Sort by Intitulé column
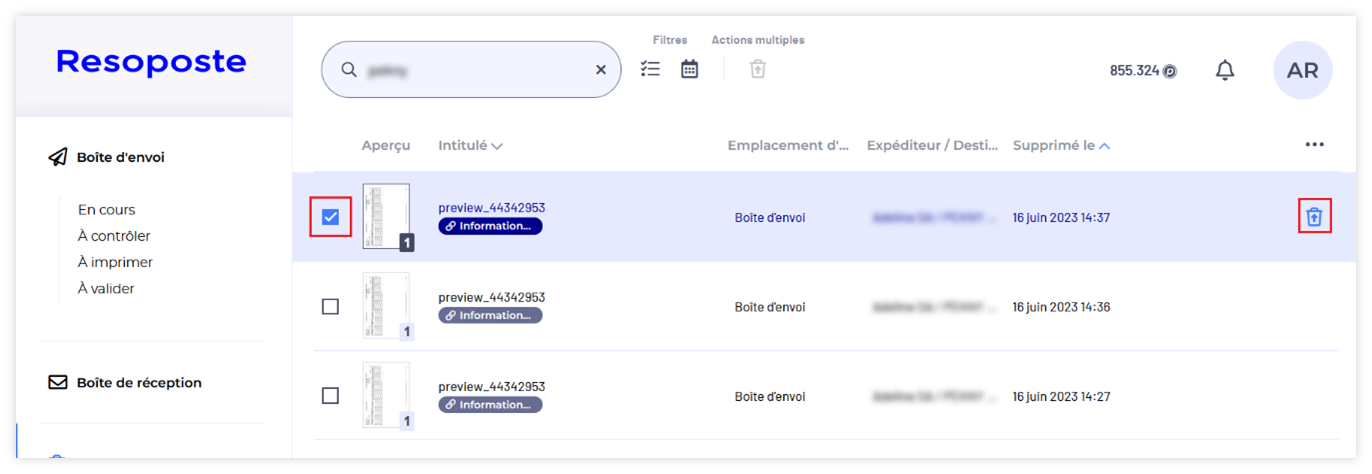1372x474 pixels. (x=469, y=146)
